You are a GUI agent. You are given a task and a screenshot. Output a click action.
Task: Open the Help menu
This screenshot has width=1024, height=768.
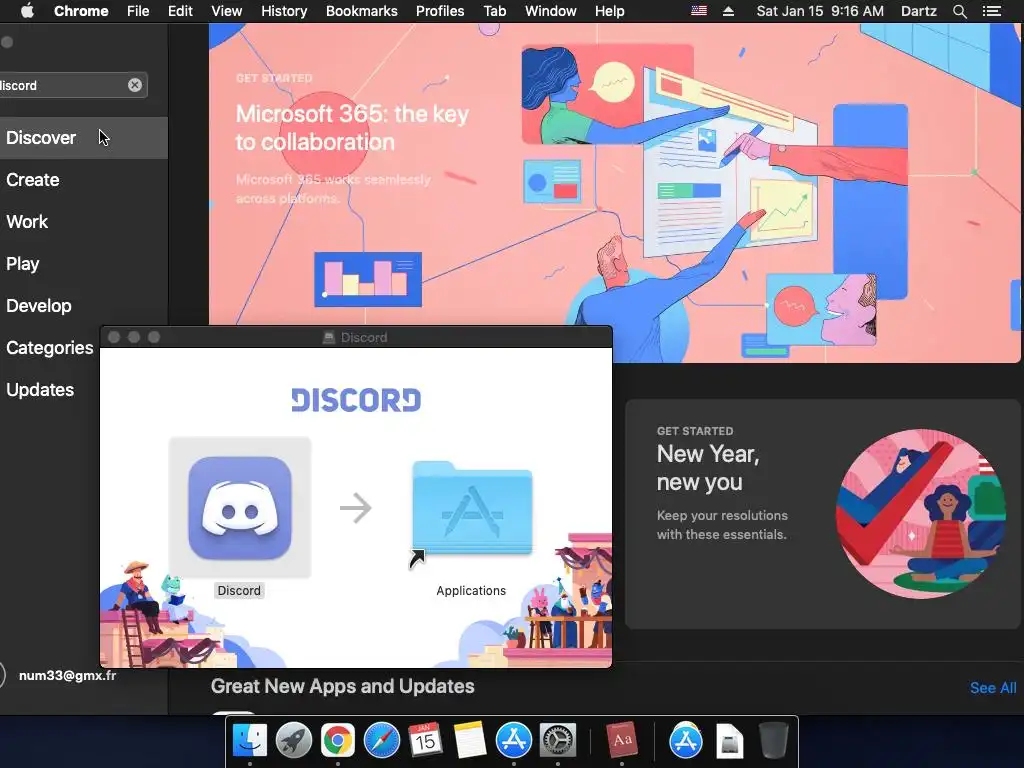[609, 11]
